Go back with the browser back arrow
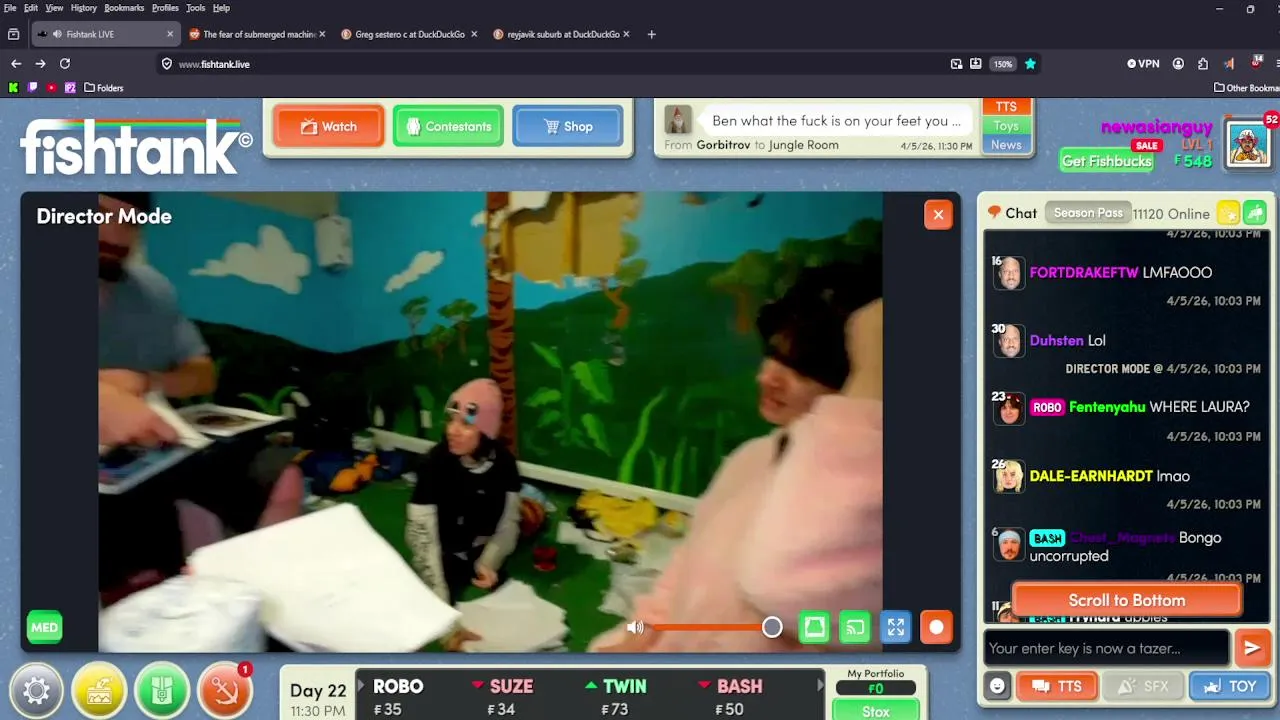Image resolution: width=1280 pixels, height=720 pixels. coord(16,64)
